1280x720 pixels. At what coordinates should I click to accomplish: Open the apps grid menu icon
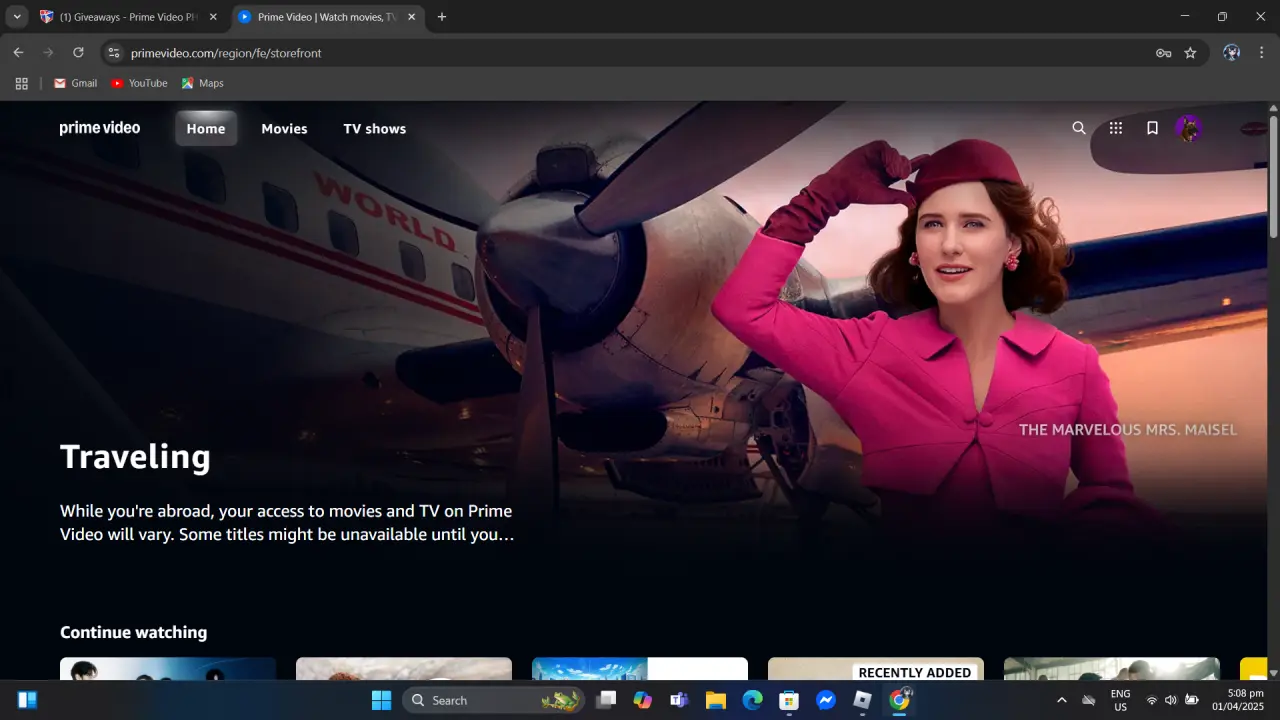pos(1116,128)
